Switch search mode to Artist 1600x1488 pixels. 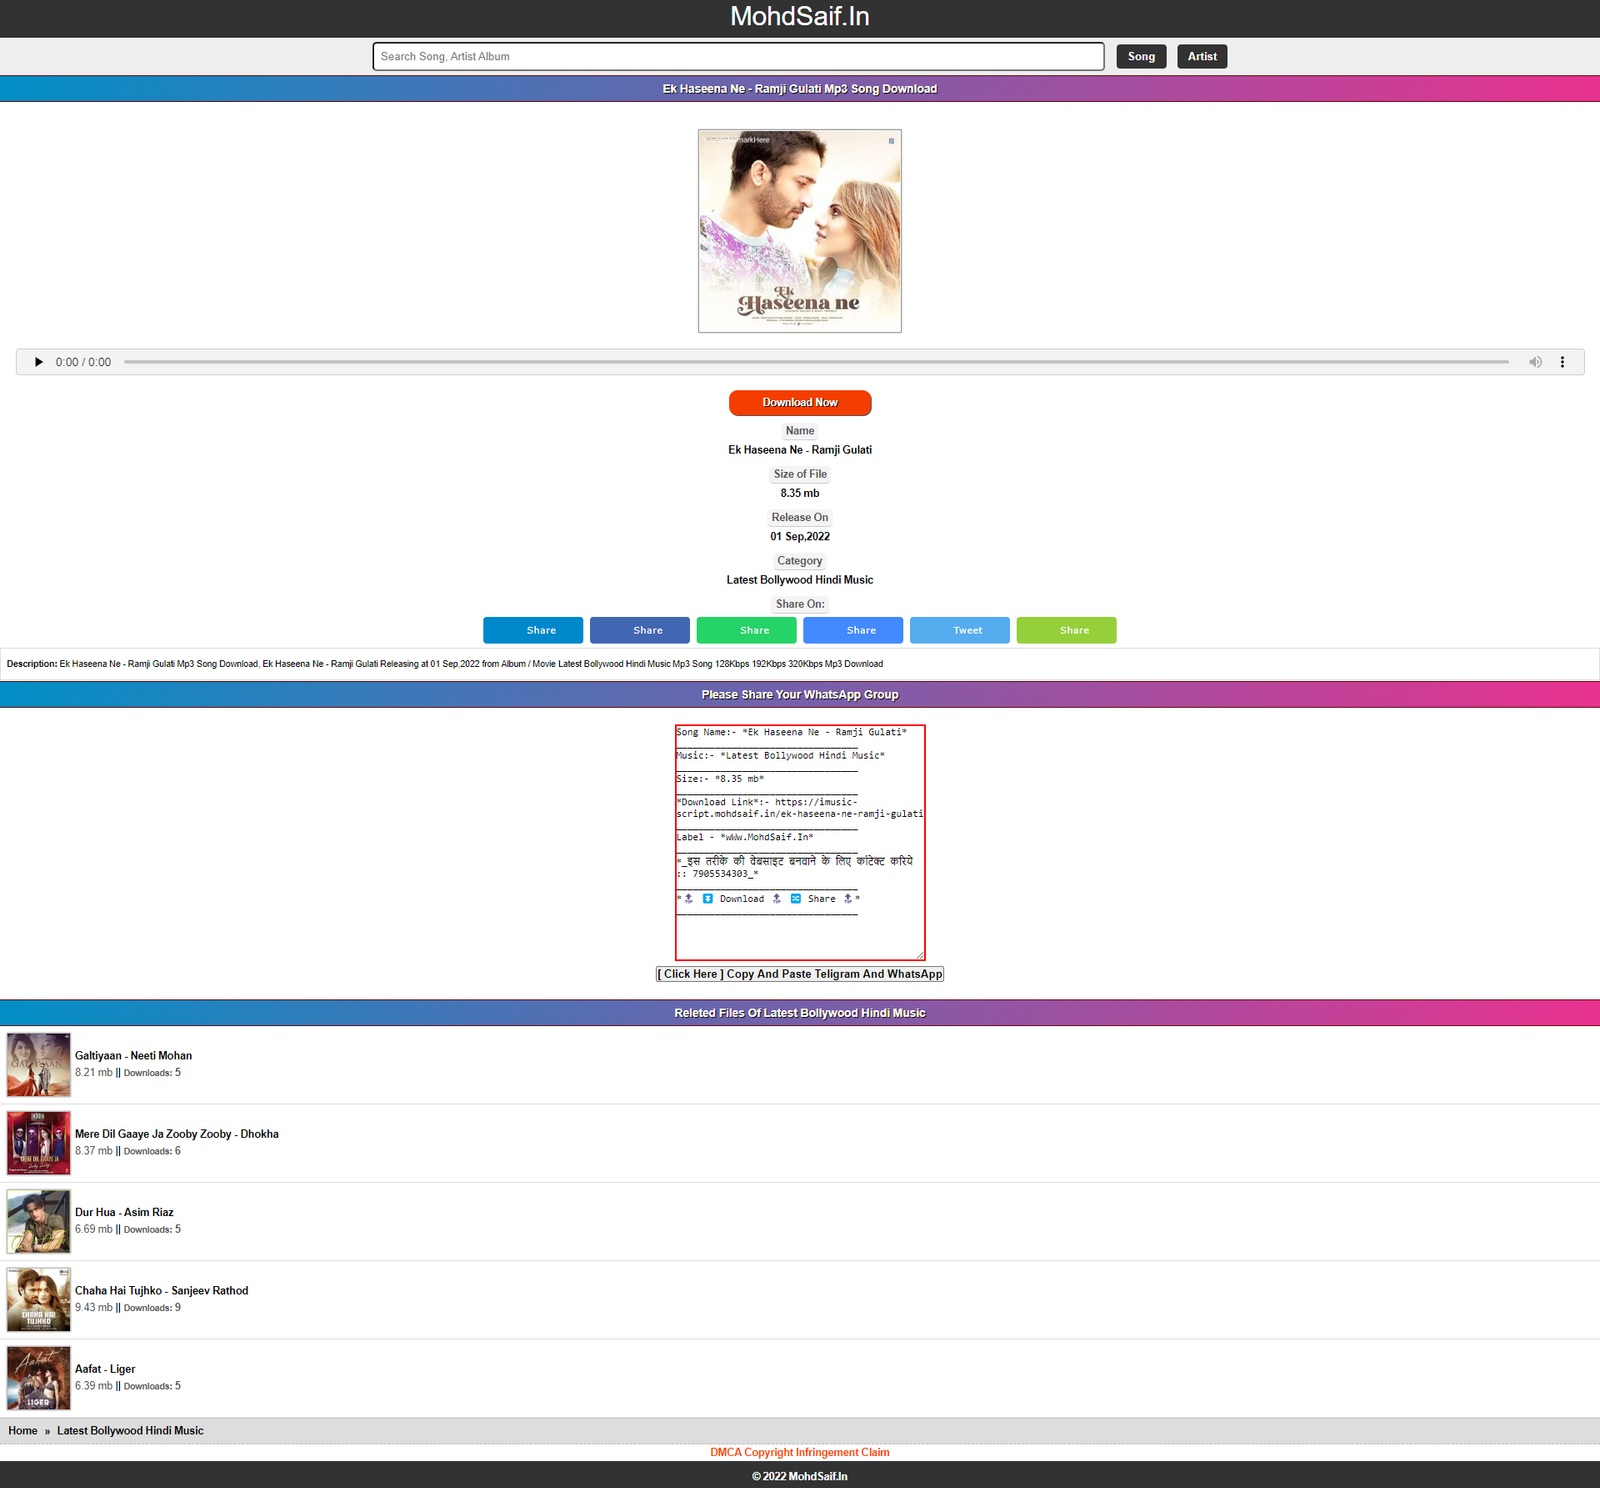(x=1202, y=56)
